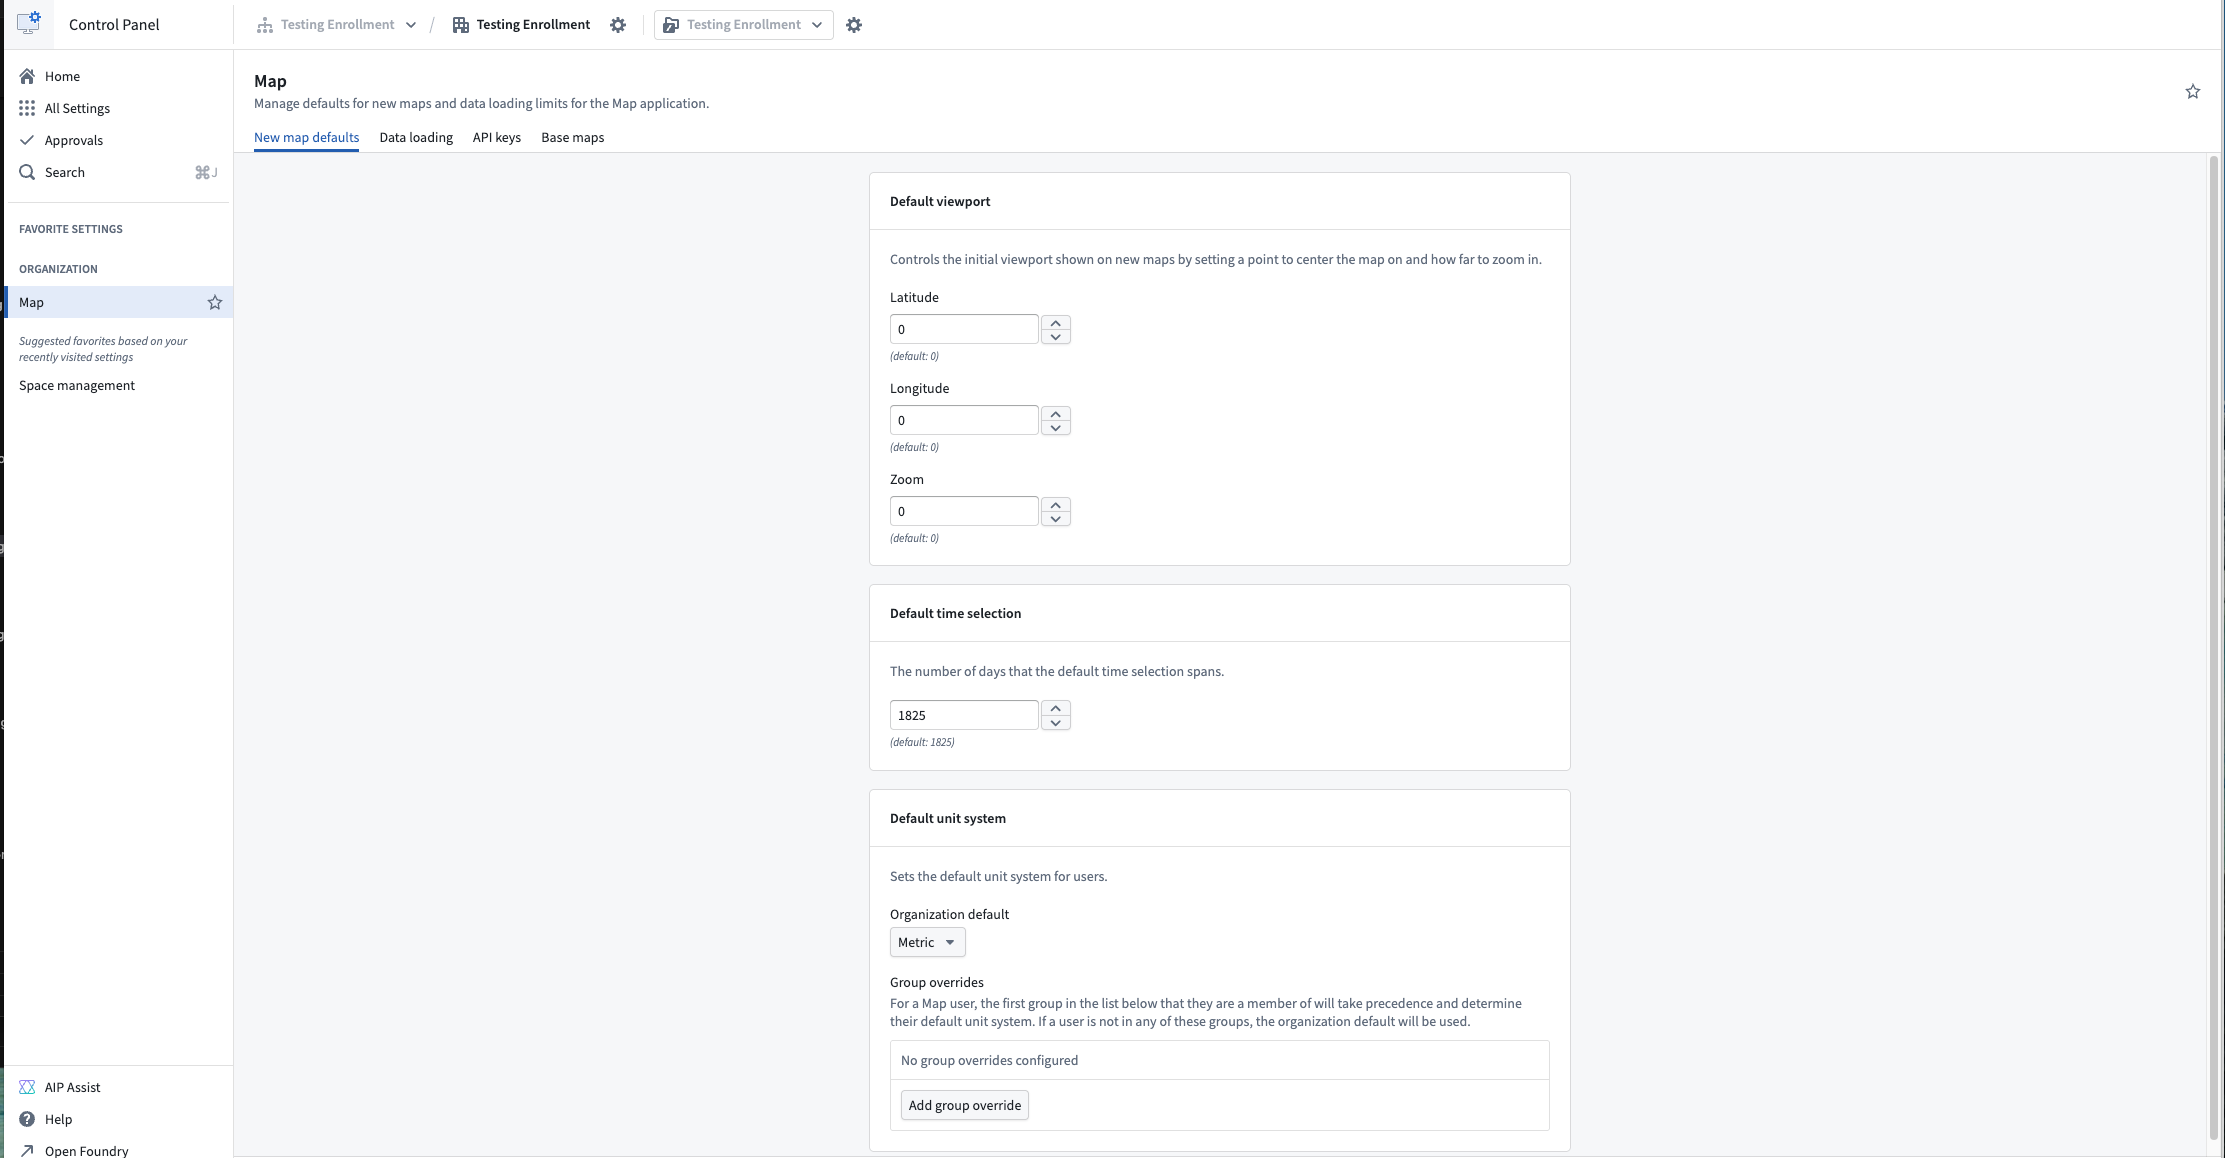
Task: Open Help in the sidebar
Action: click(58, 1119)
